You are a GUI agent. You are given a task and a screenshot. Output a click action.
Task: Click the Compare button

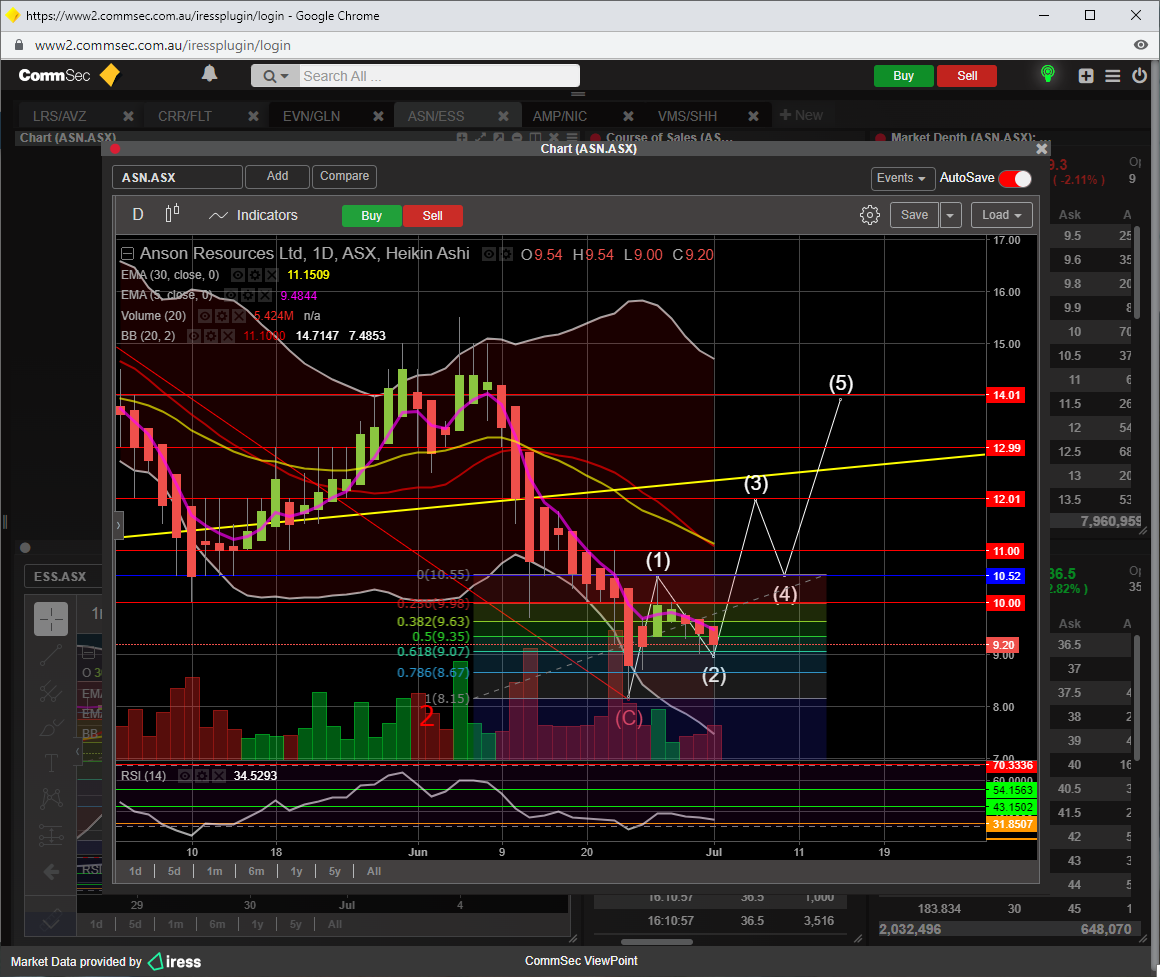[x=345, y=176]
